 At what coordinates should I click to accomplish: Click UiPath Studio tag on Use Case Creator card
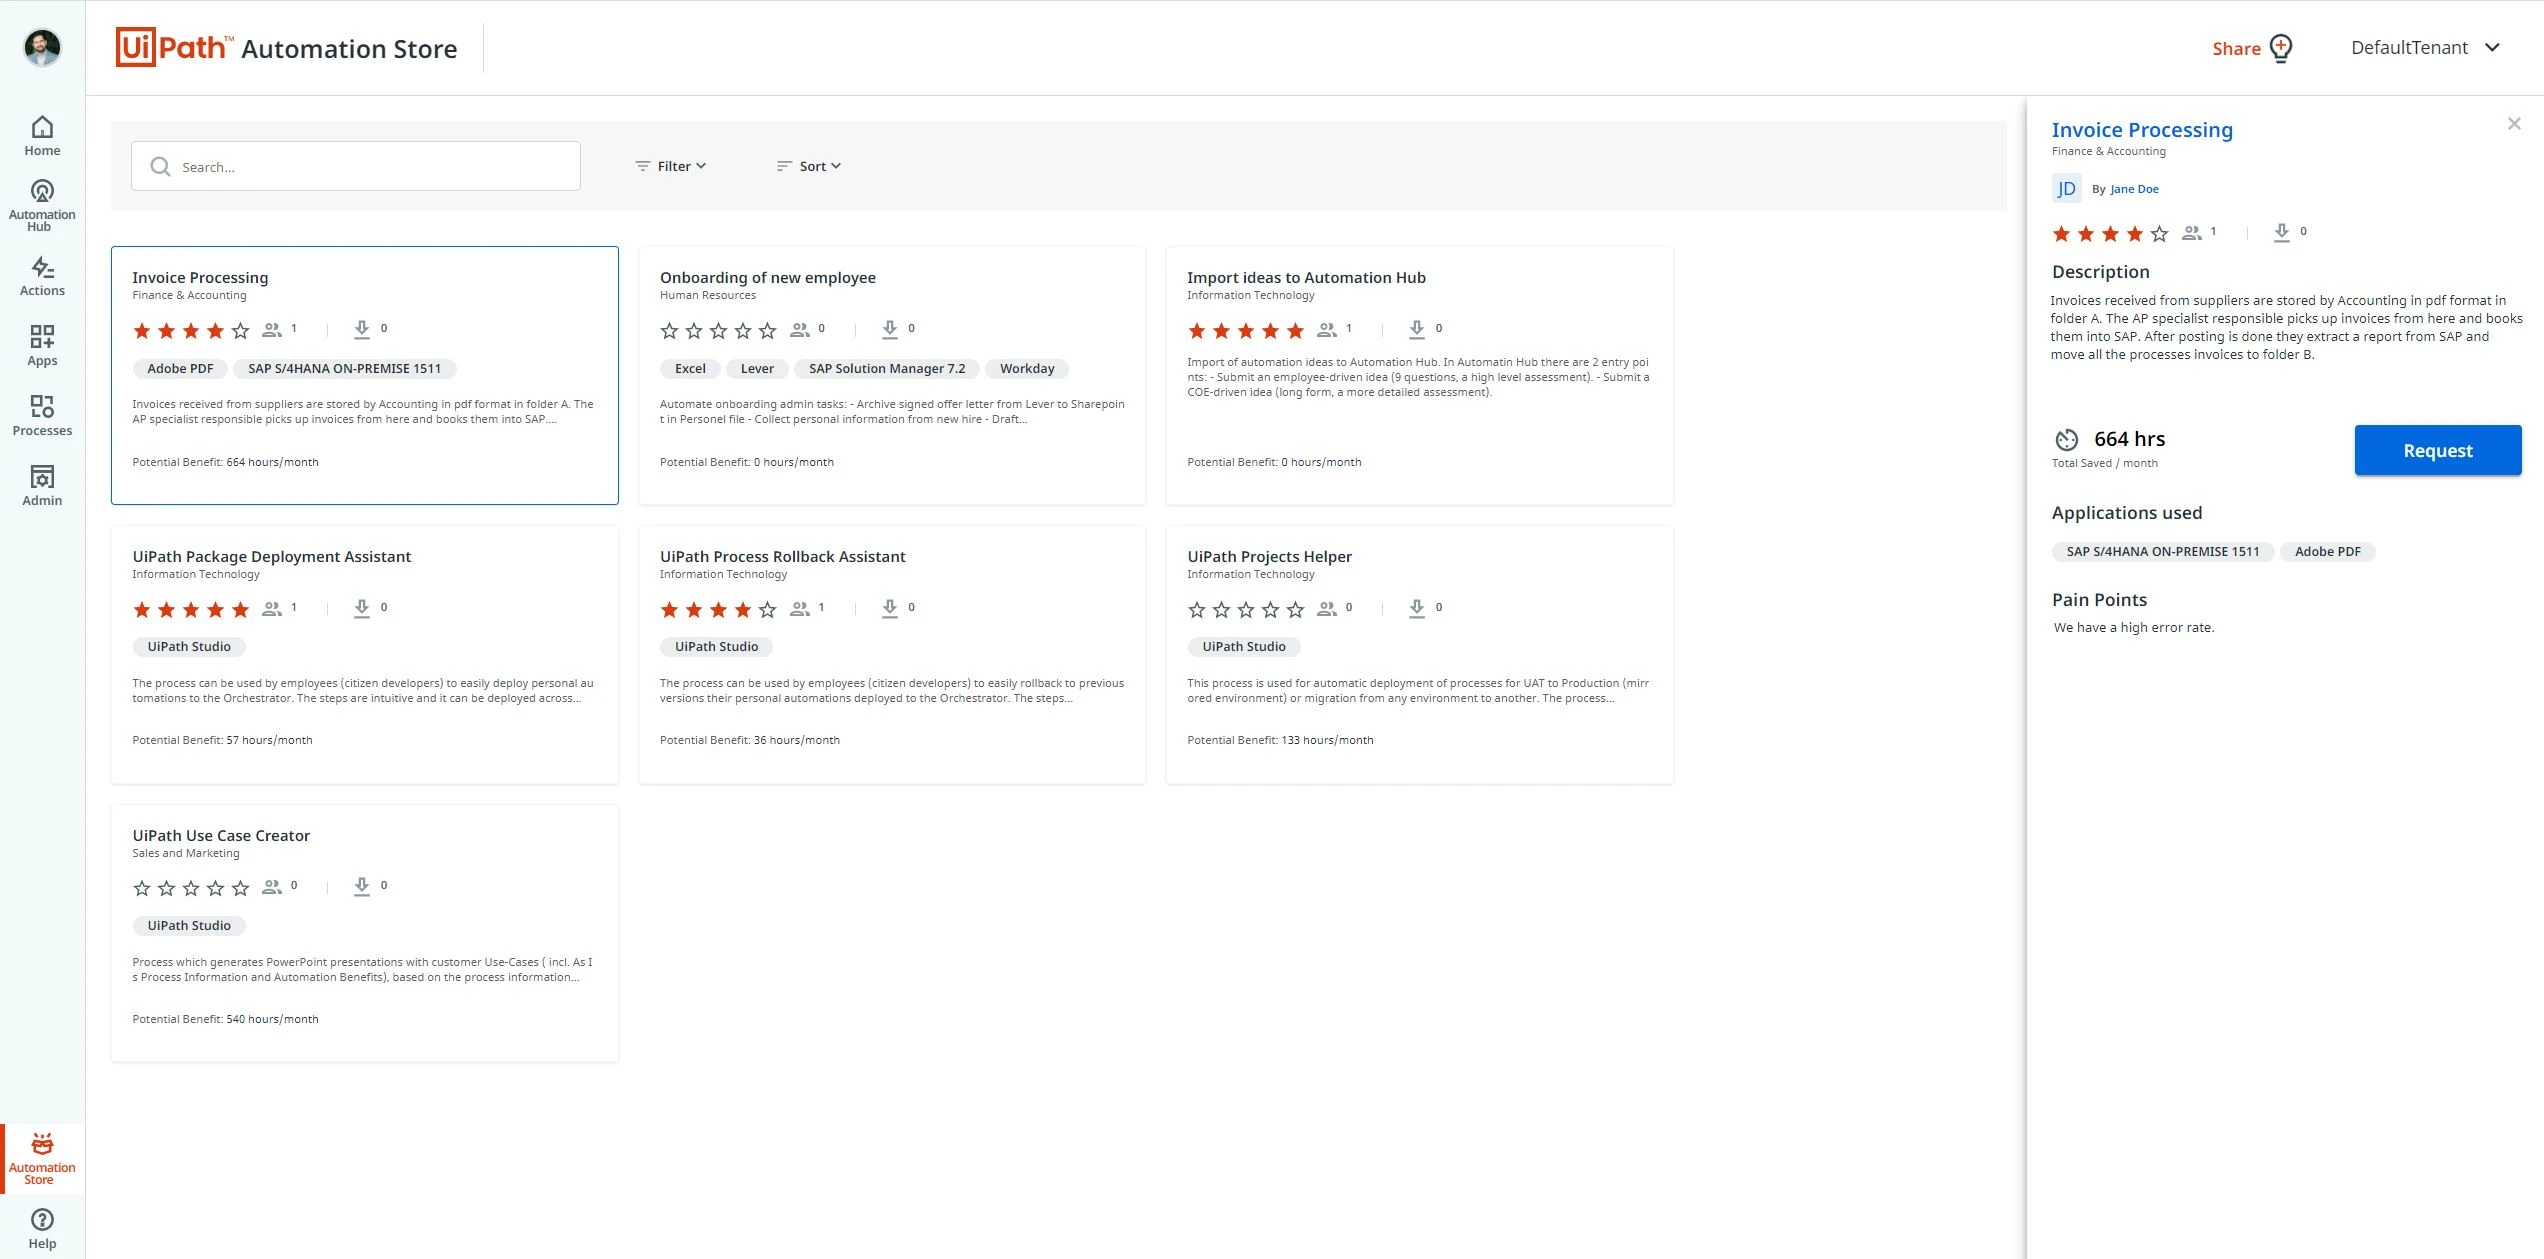coord(189,926)
